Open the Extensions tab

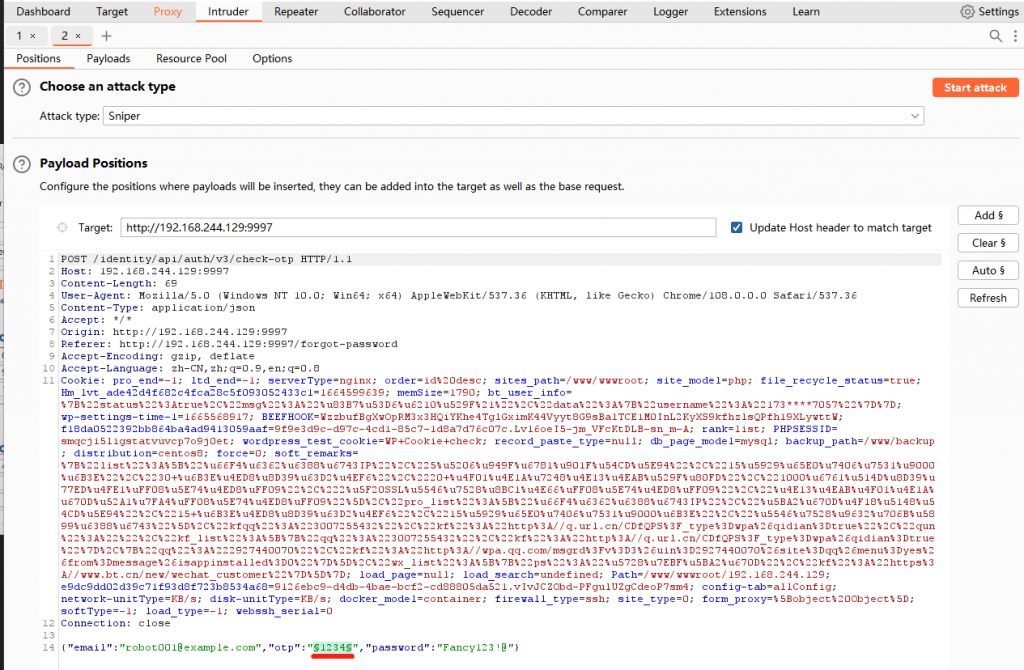coord(740,12)
